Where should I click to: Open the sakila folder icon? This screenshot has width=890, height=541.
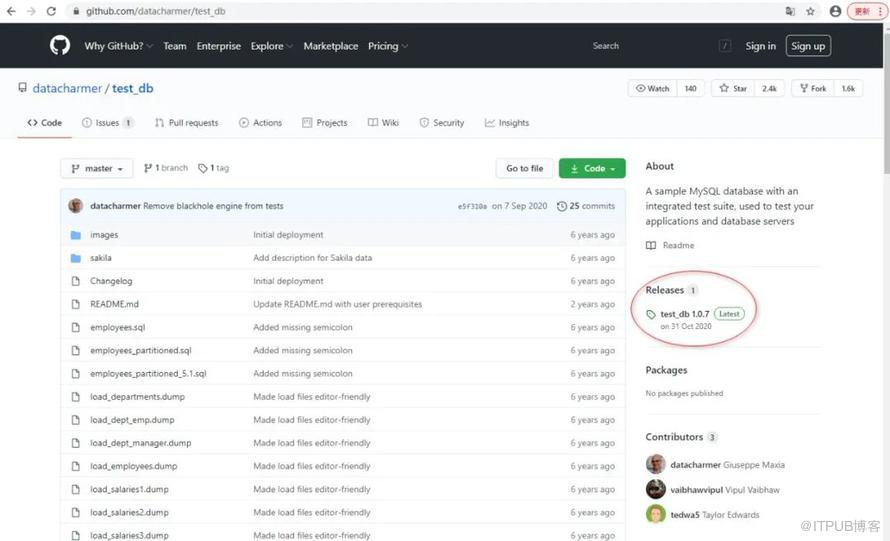pyautogui.click(x=75, y=258)
